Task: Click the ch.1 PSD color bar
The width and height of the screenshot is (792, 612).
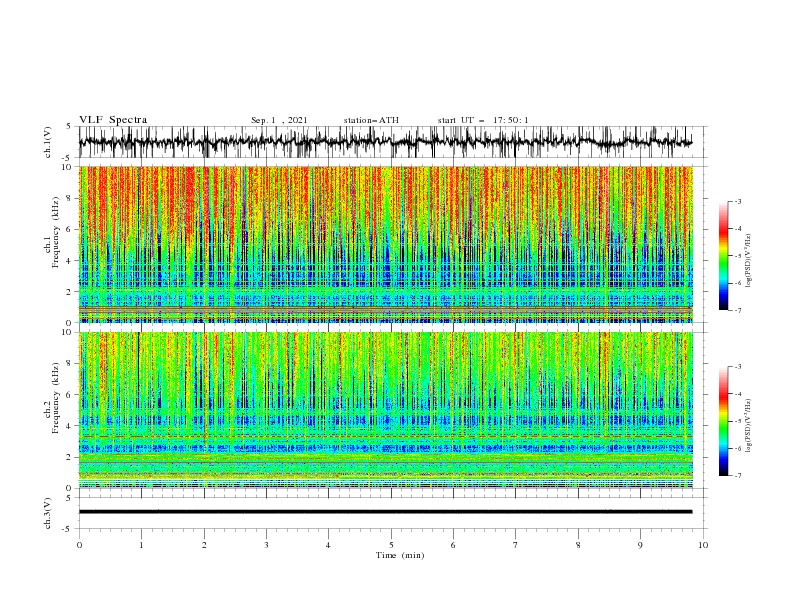Action: 723,256
